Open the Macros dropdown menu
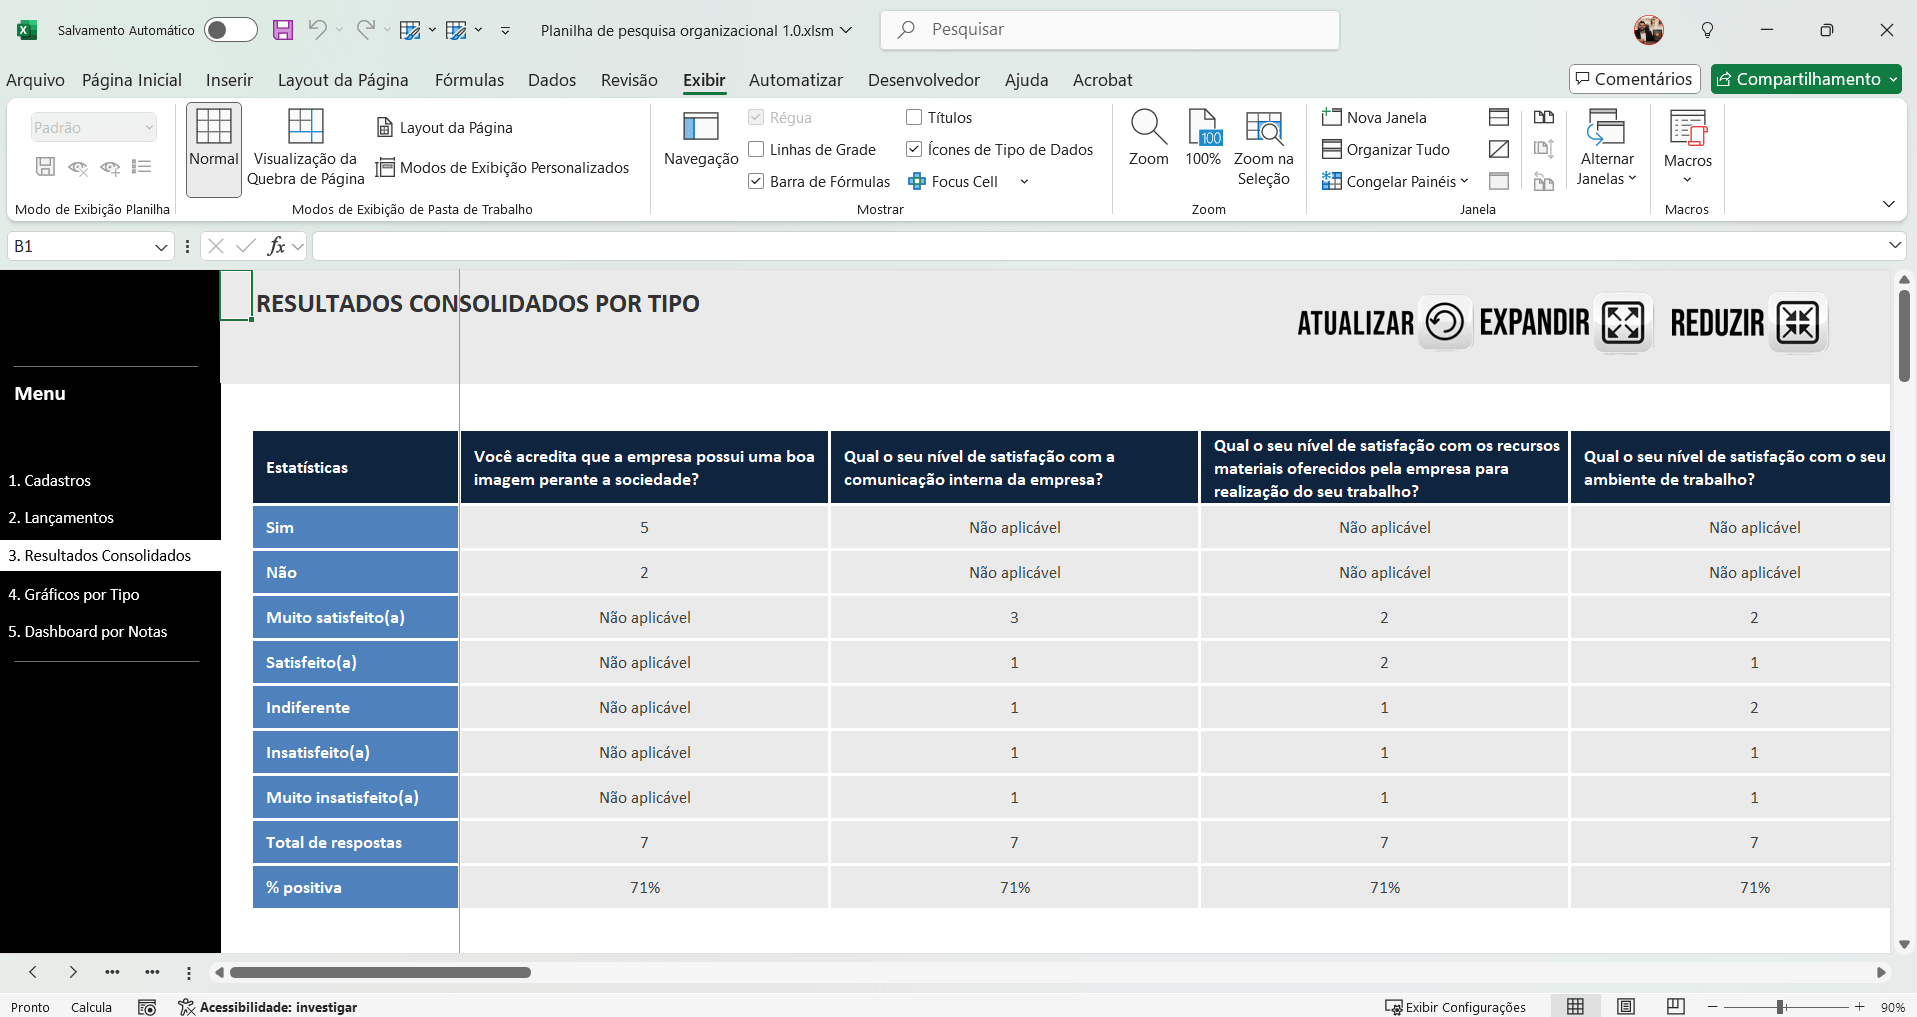 click(x=1687, y=148)
